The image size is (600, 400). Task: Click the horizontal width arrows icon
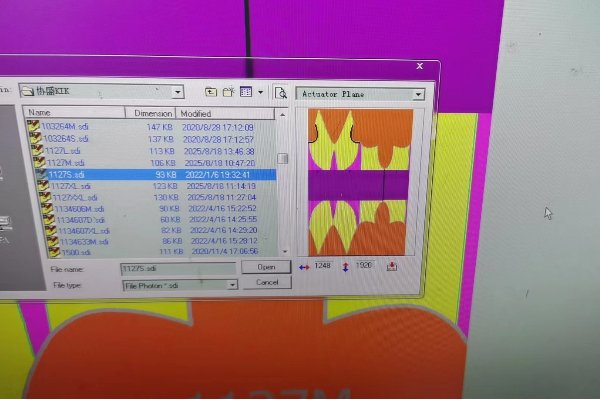pos(304,268)
